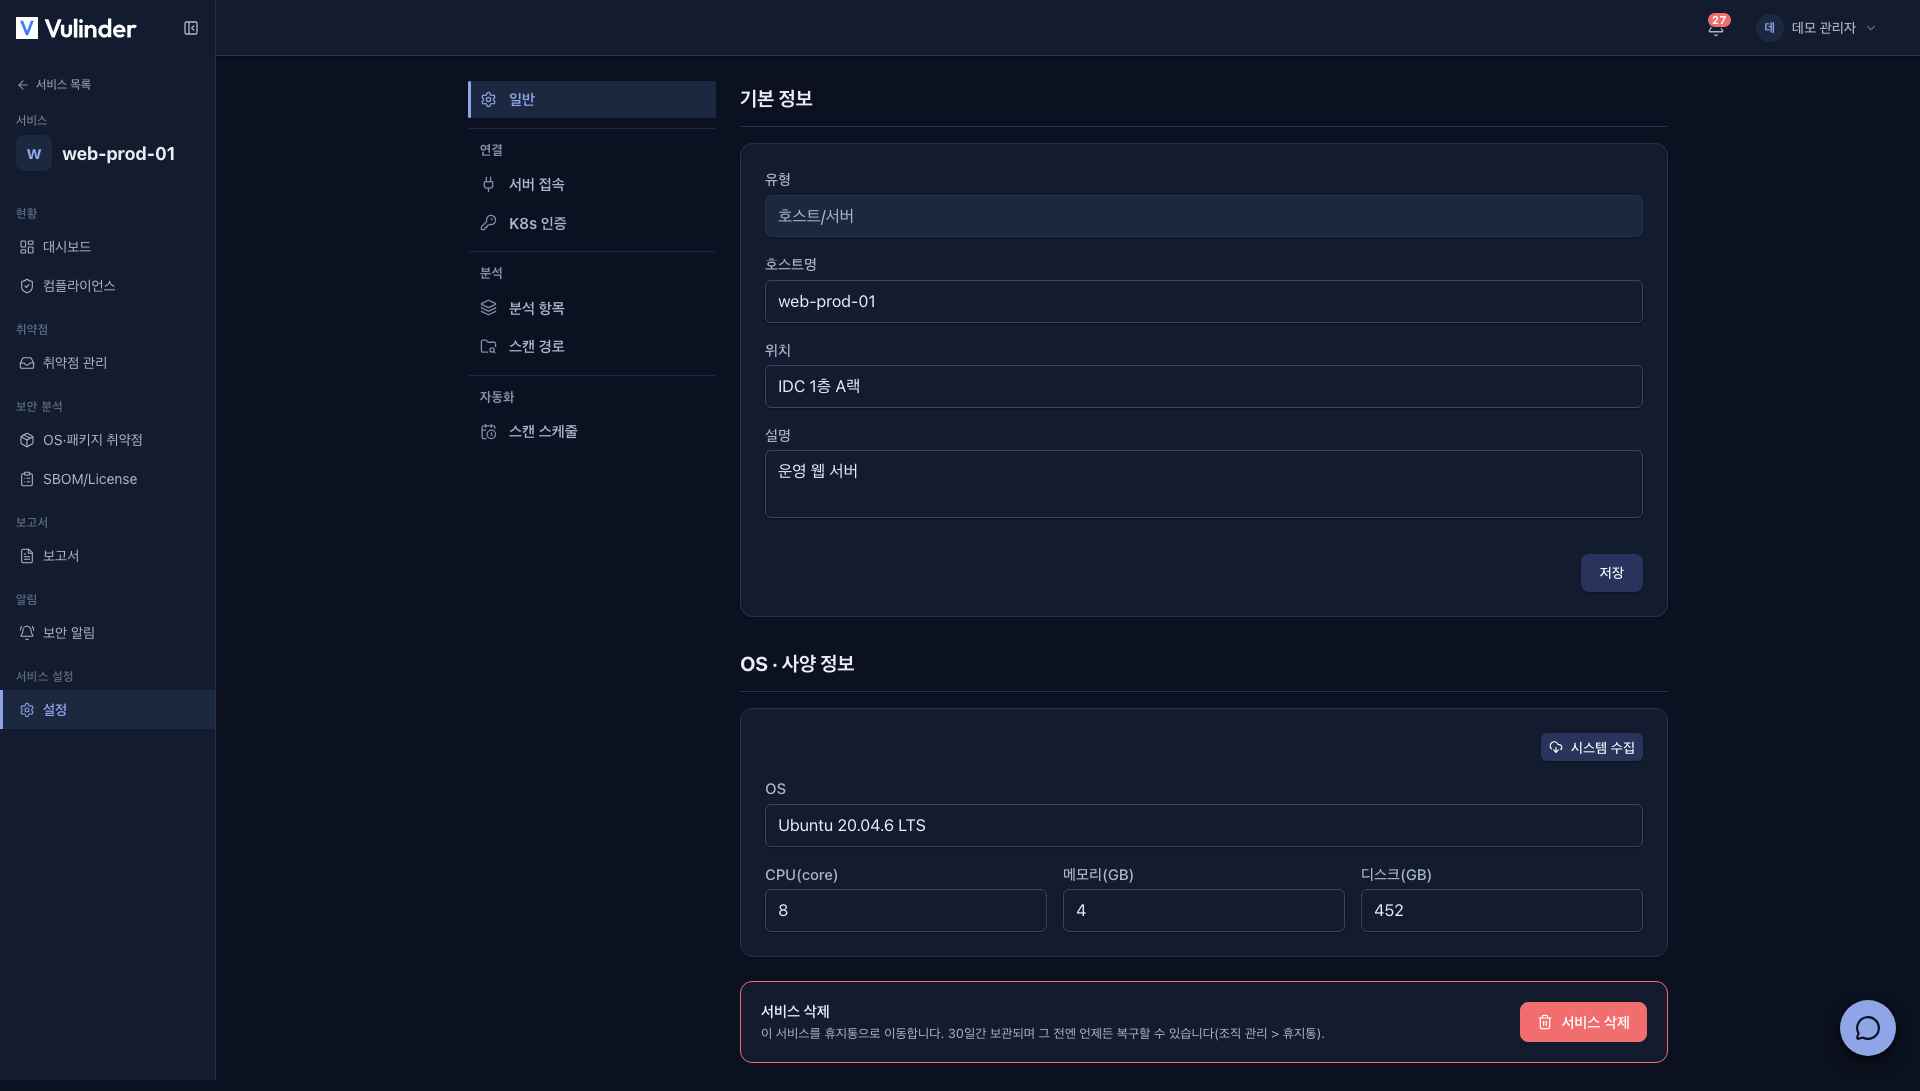This screenshot has height=1091, width=1920.
Task: Expand the 데모 관리자 user menu chevron
Action: tap(1871, 28)
